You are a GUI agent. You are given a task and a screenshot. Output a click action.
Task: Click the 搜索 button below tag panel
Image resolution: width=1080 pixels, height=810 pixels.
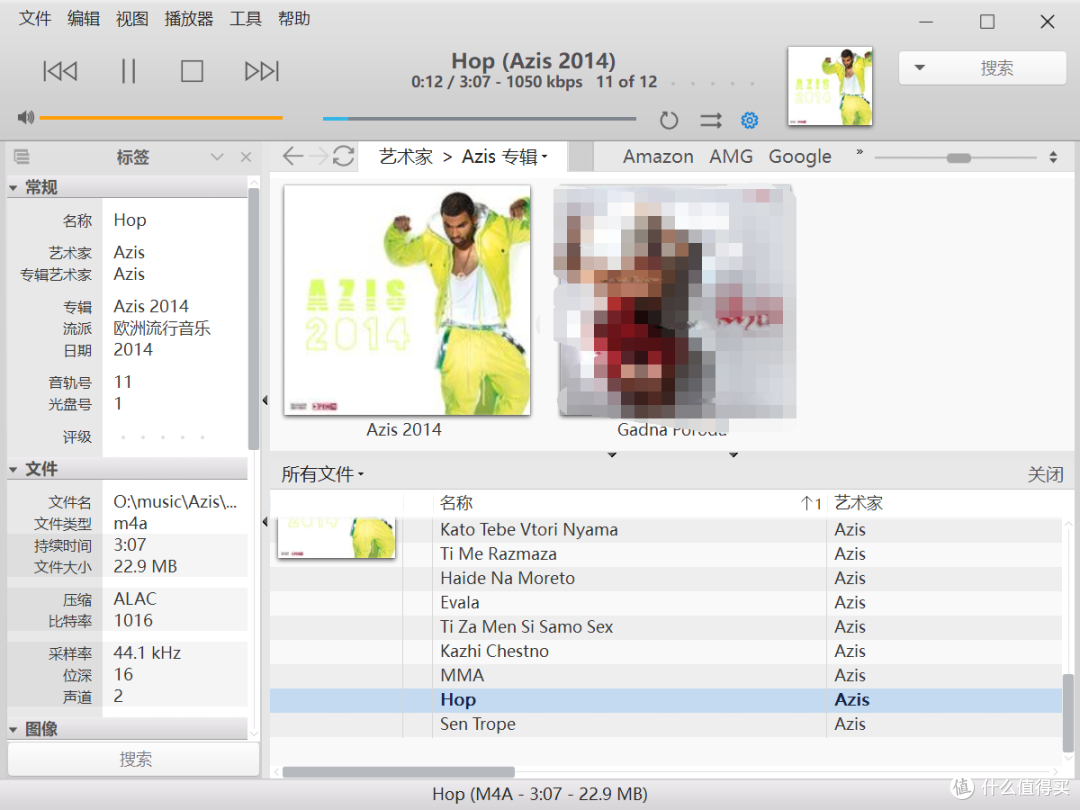pos(134,759)
